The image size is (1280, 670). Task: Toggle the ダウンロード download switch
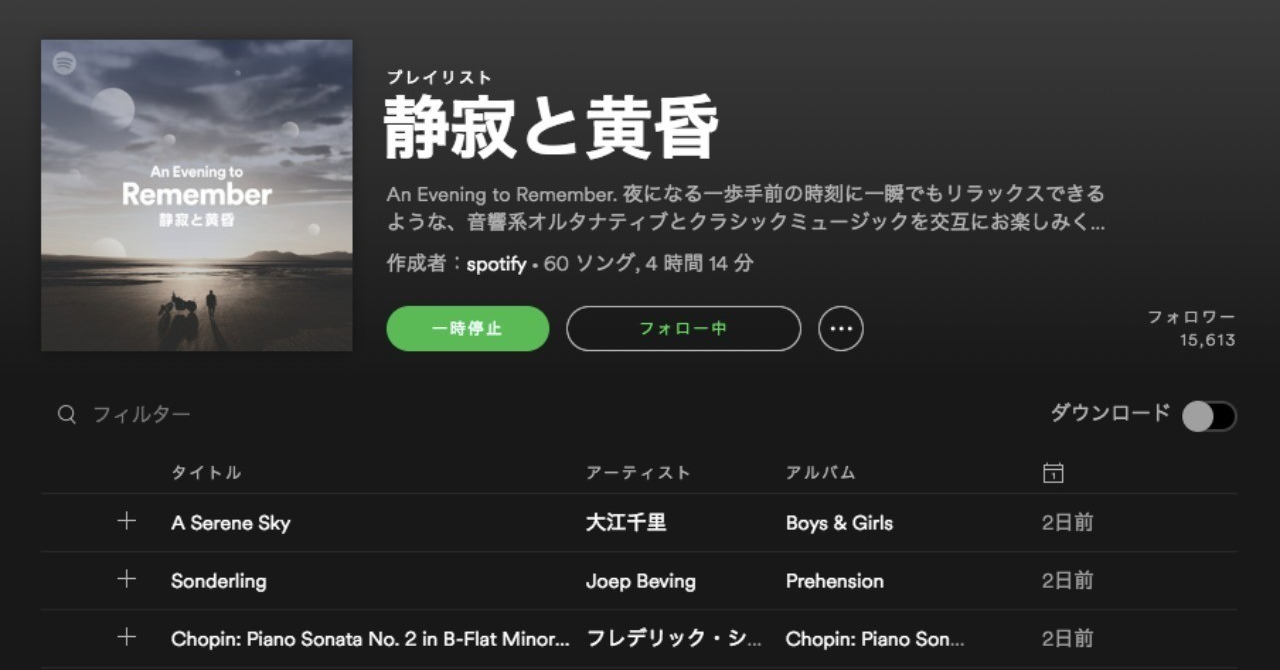click(x=1209, y=415)
